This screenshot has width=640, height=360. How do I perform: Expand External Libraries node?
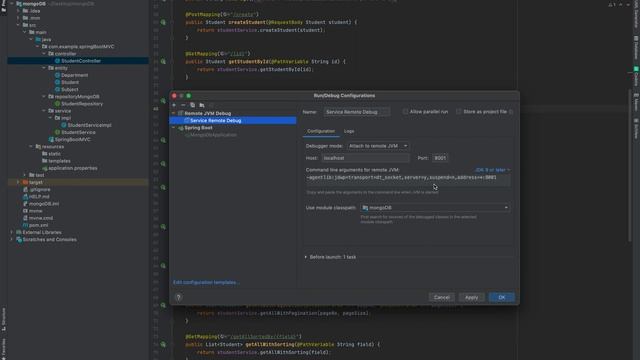pos(11,232)
